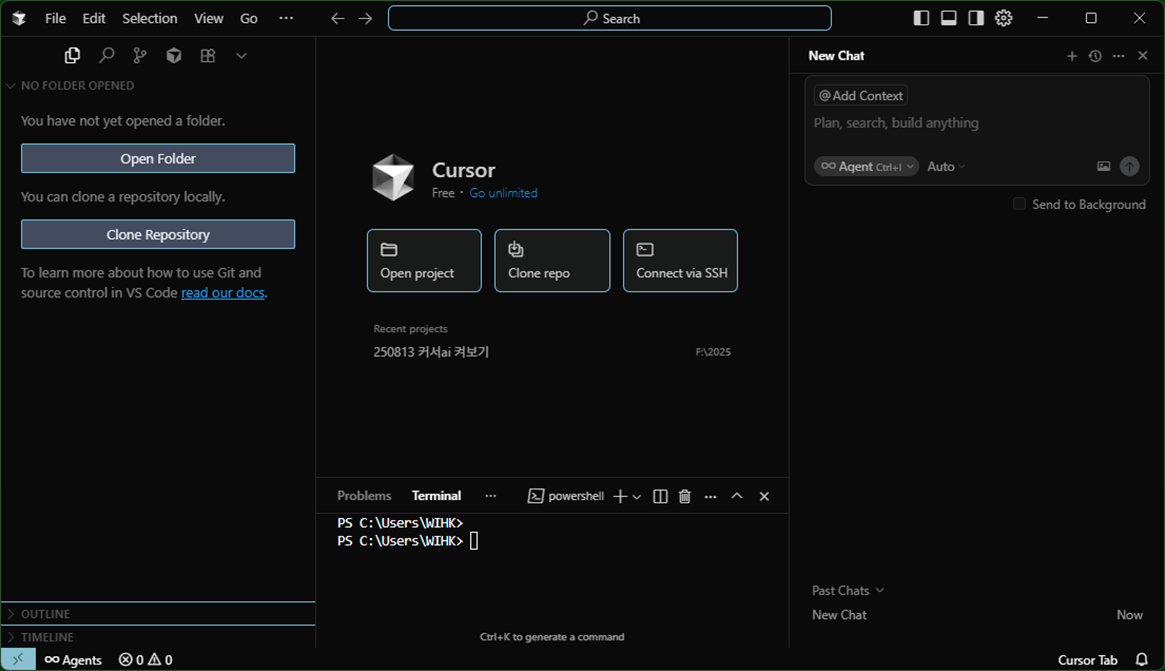Open the Auto model dropdown
This screenshot has height=671, width=1165.
click(946, 166)
